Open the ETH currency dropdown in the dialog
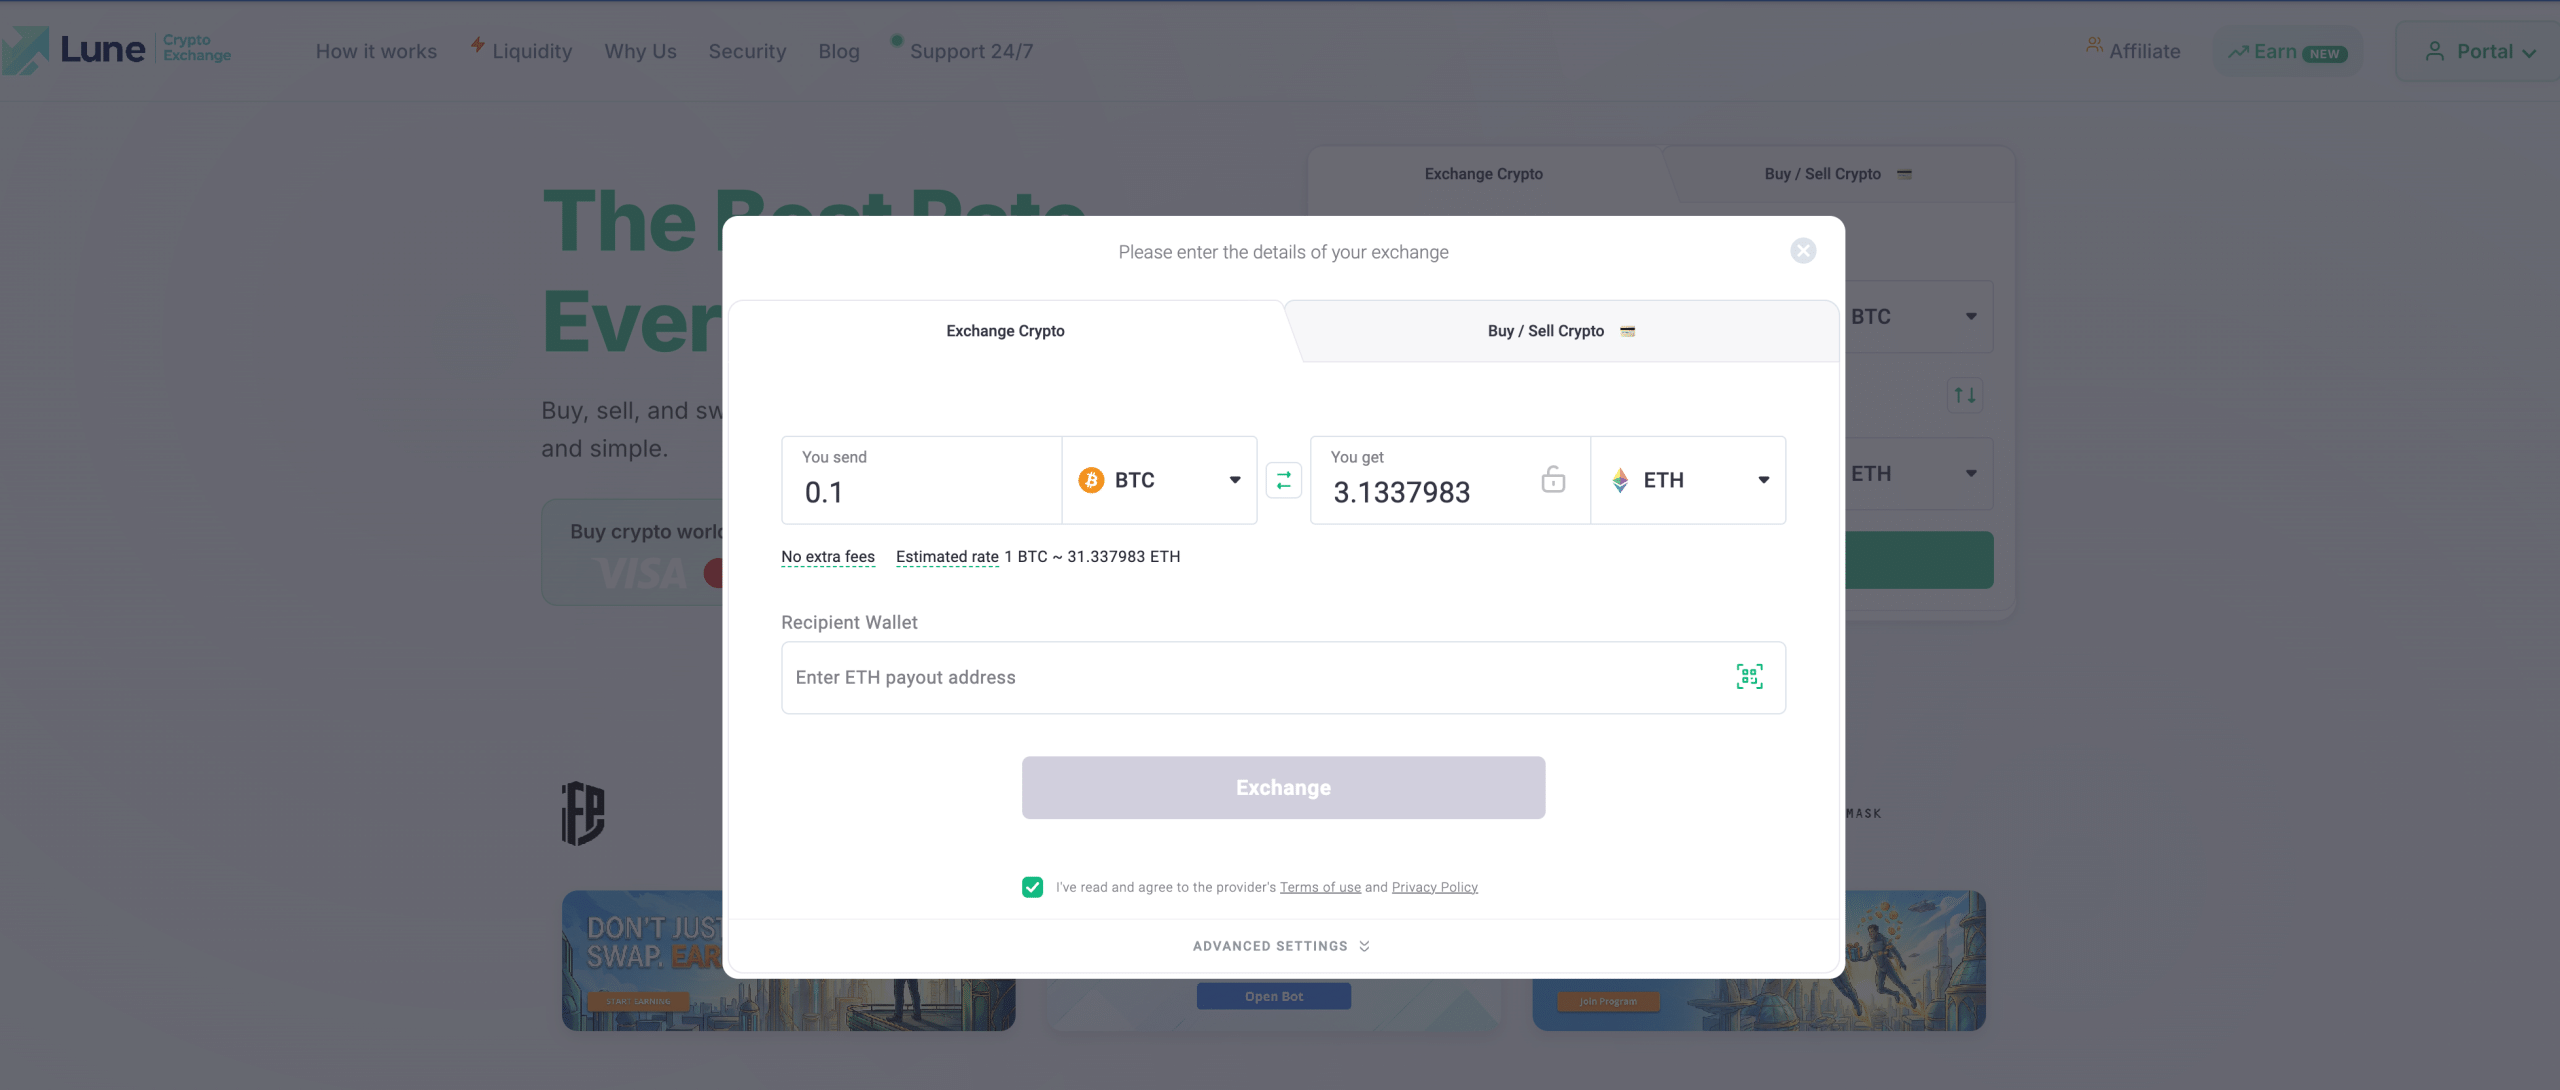Image resolution: width=2560 pixels, height=1090 pixels. pyautogui.click(x=1688, y=480)
